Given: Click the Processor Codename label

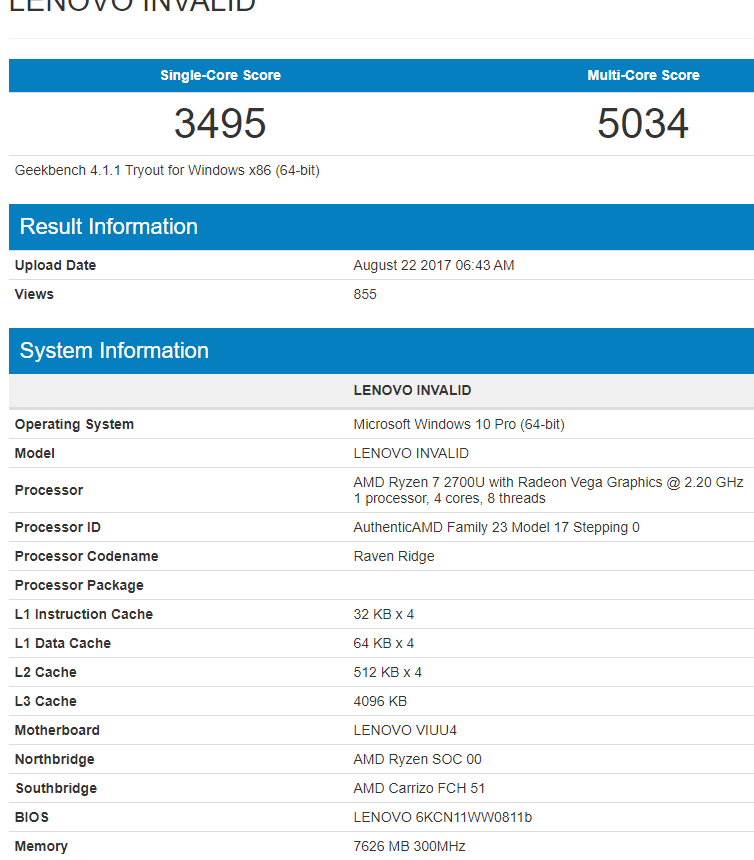Looking at the screenshot, I should click(x=87, y=557).
